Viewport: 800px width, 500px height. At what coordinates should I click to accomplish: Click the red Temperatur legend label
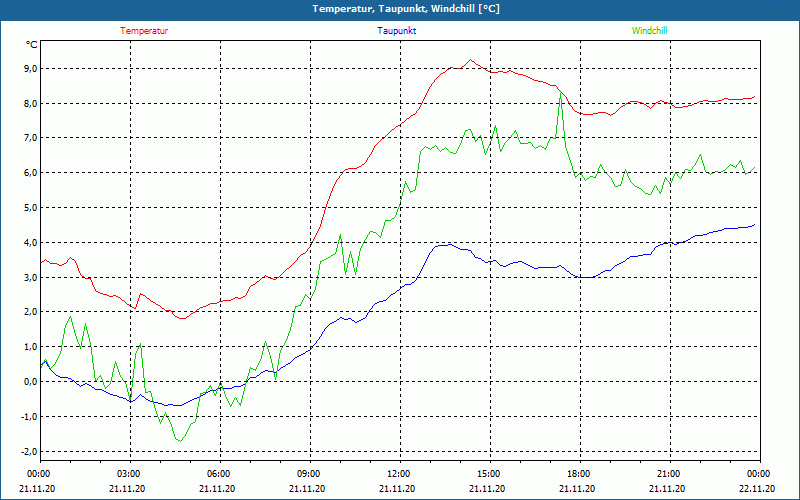click(144, 31)
